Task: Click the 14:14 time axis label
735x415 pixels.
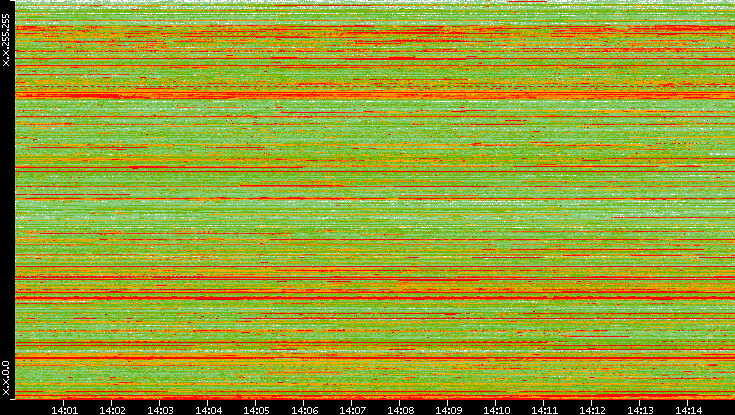Action: (x=688, y=410)
